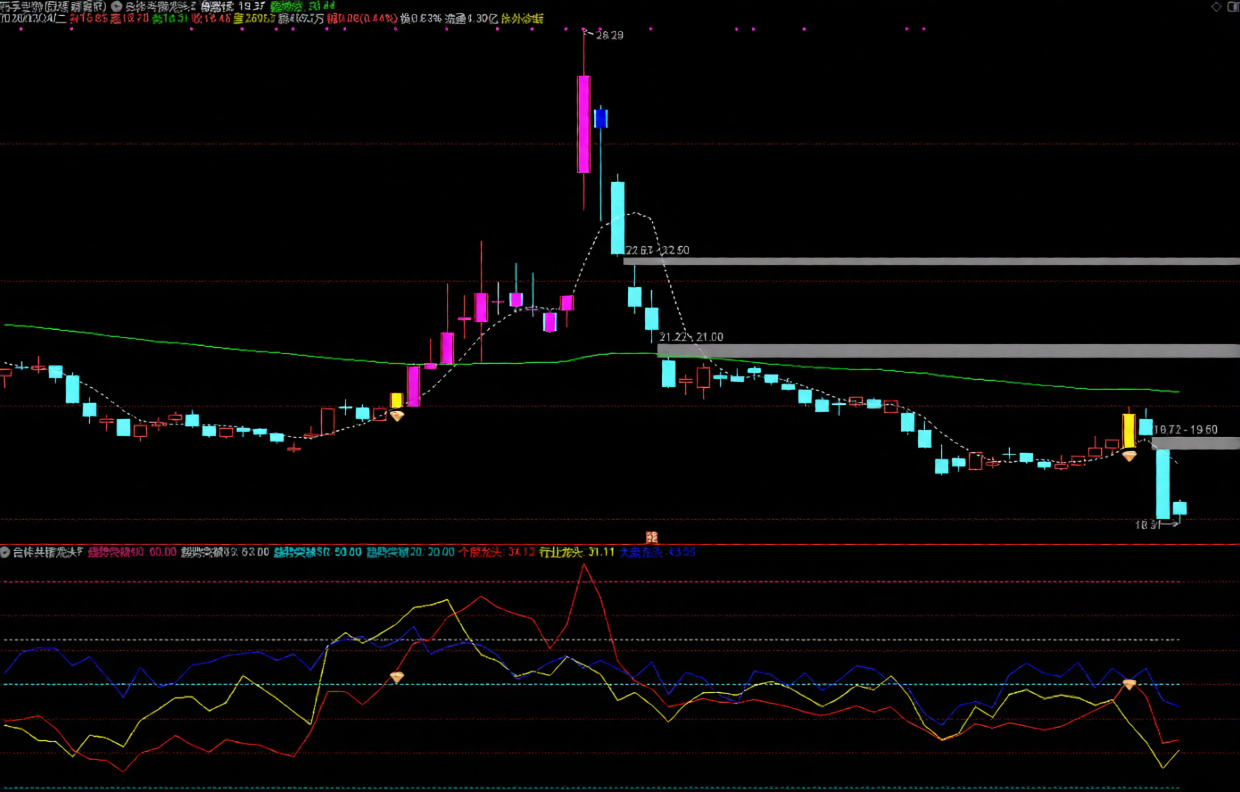The width and height of the screenshot is (1240, 792).
Task: Expand the sub-chart indicator circle menu
Action: (5, 552)
